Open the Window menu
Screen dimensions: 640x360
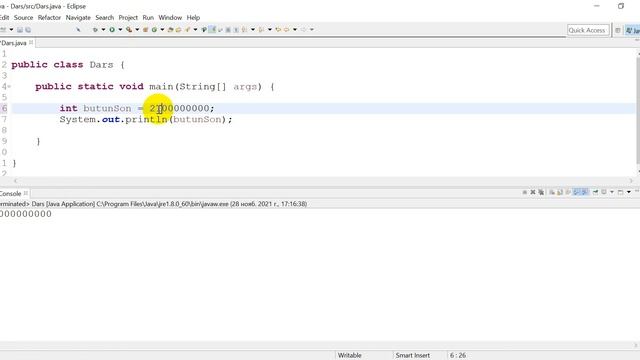click(170, 18)
